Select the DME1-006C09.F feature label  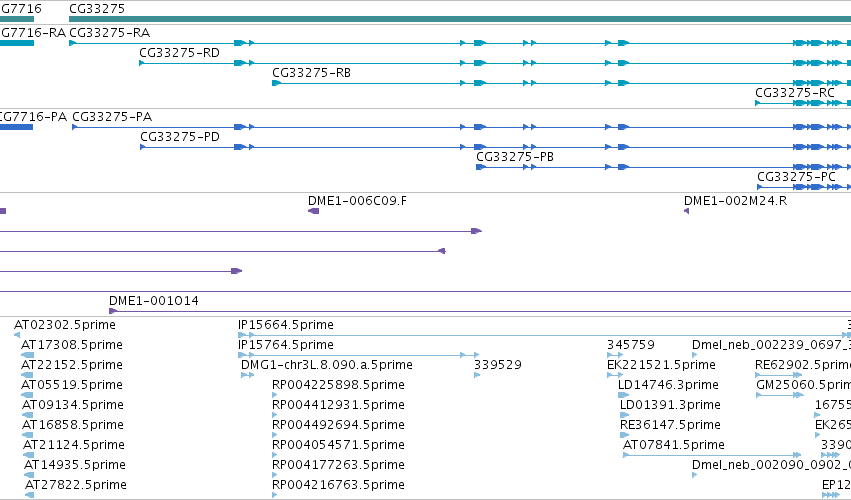pos(357,201)
